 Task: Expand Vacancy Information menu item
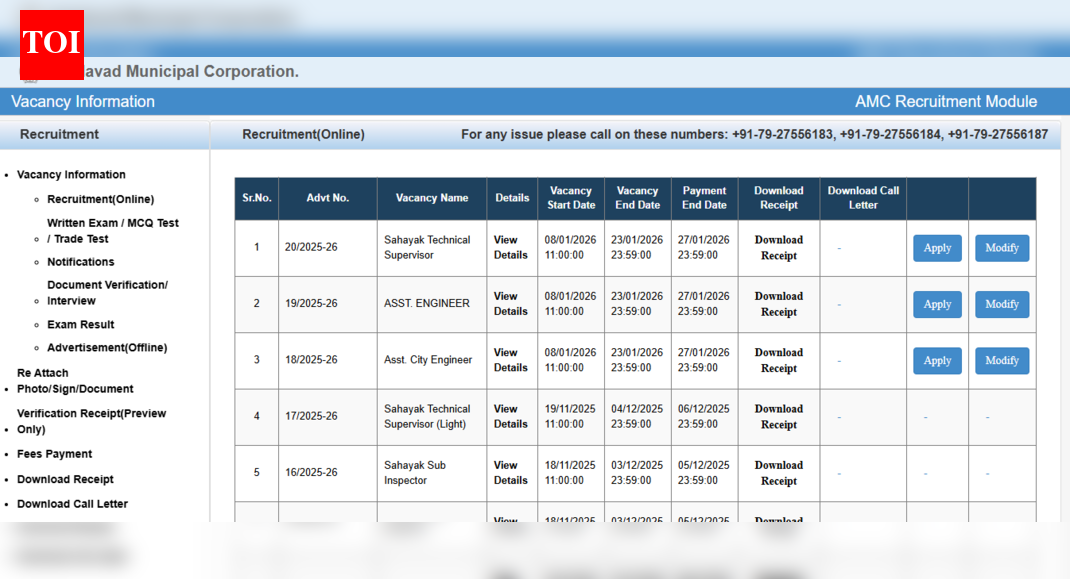[x=71, y=175]
